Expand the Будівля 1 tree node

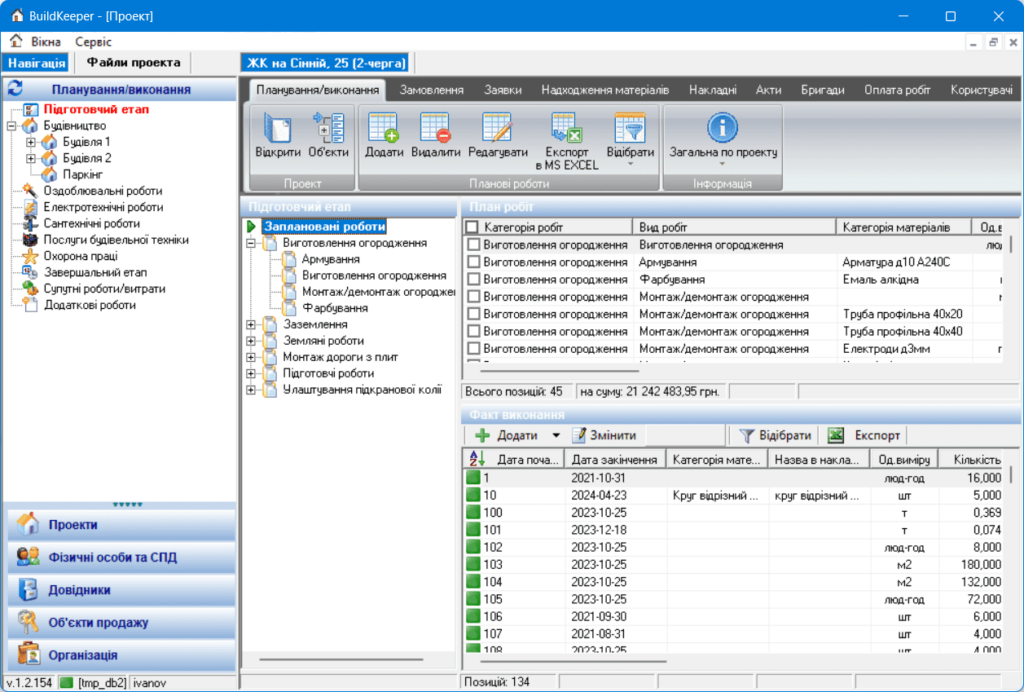[31, 142]
